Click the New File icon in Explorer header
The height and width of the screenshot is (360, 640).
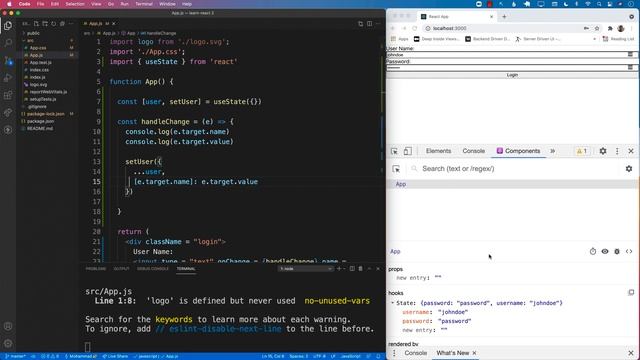[36, 24]
